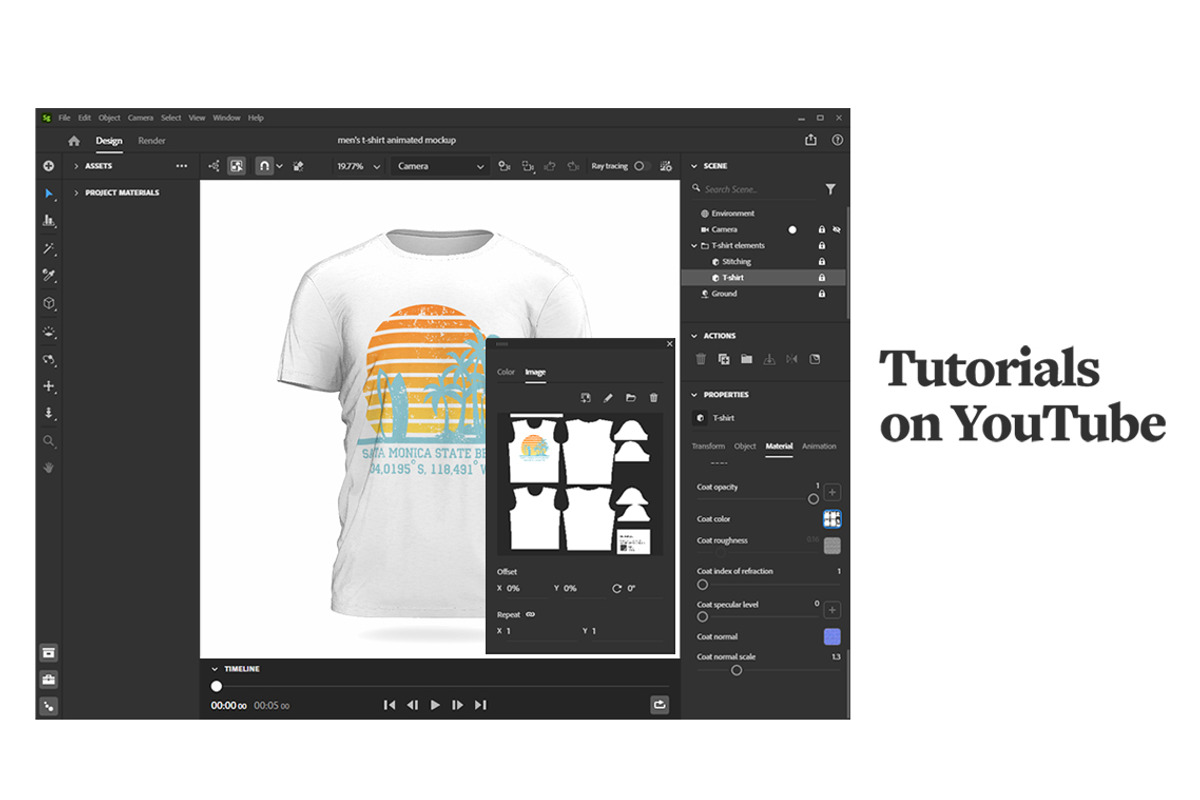Select the cube primitive tool
The height and width of the screenshot is (800, 1200).
[x=48, y=303]
